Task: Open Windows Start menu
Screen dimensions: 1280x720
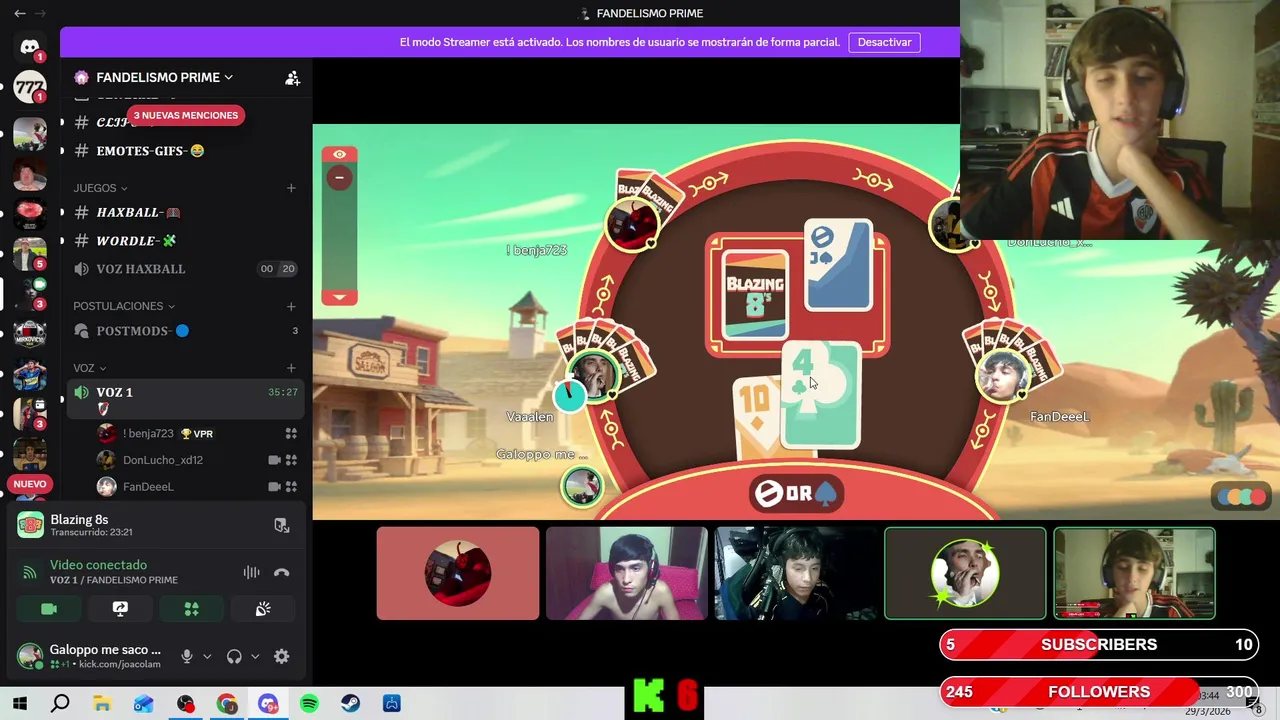Action: pyautogui.click(x=19, y=704)
